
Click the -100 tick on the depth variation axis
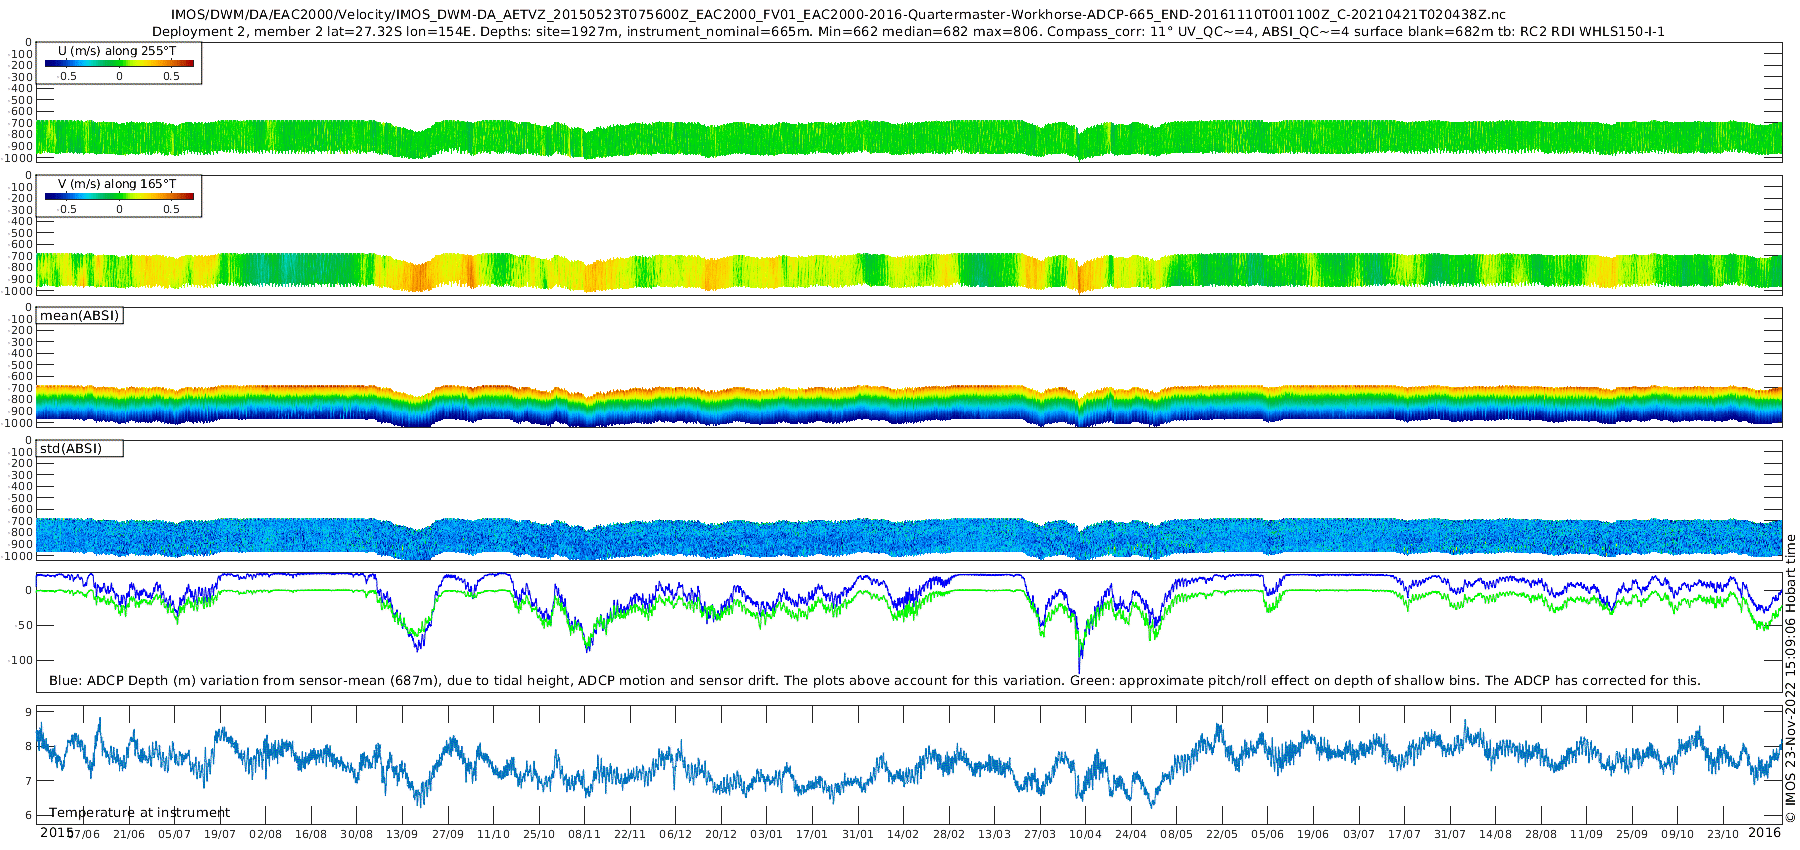18,661
